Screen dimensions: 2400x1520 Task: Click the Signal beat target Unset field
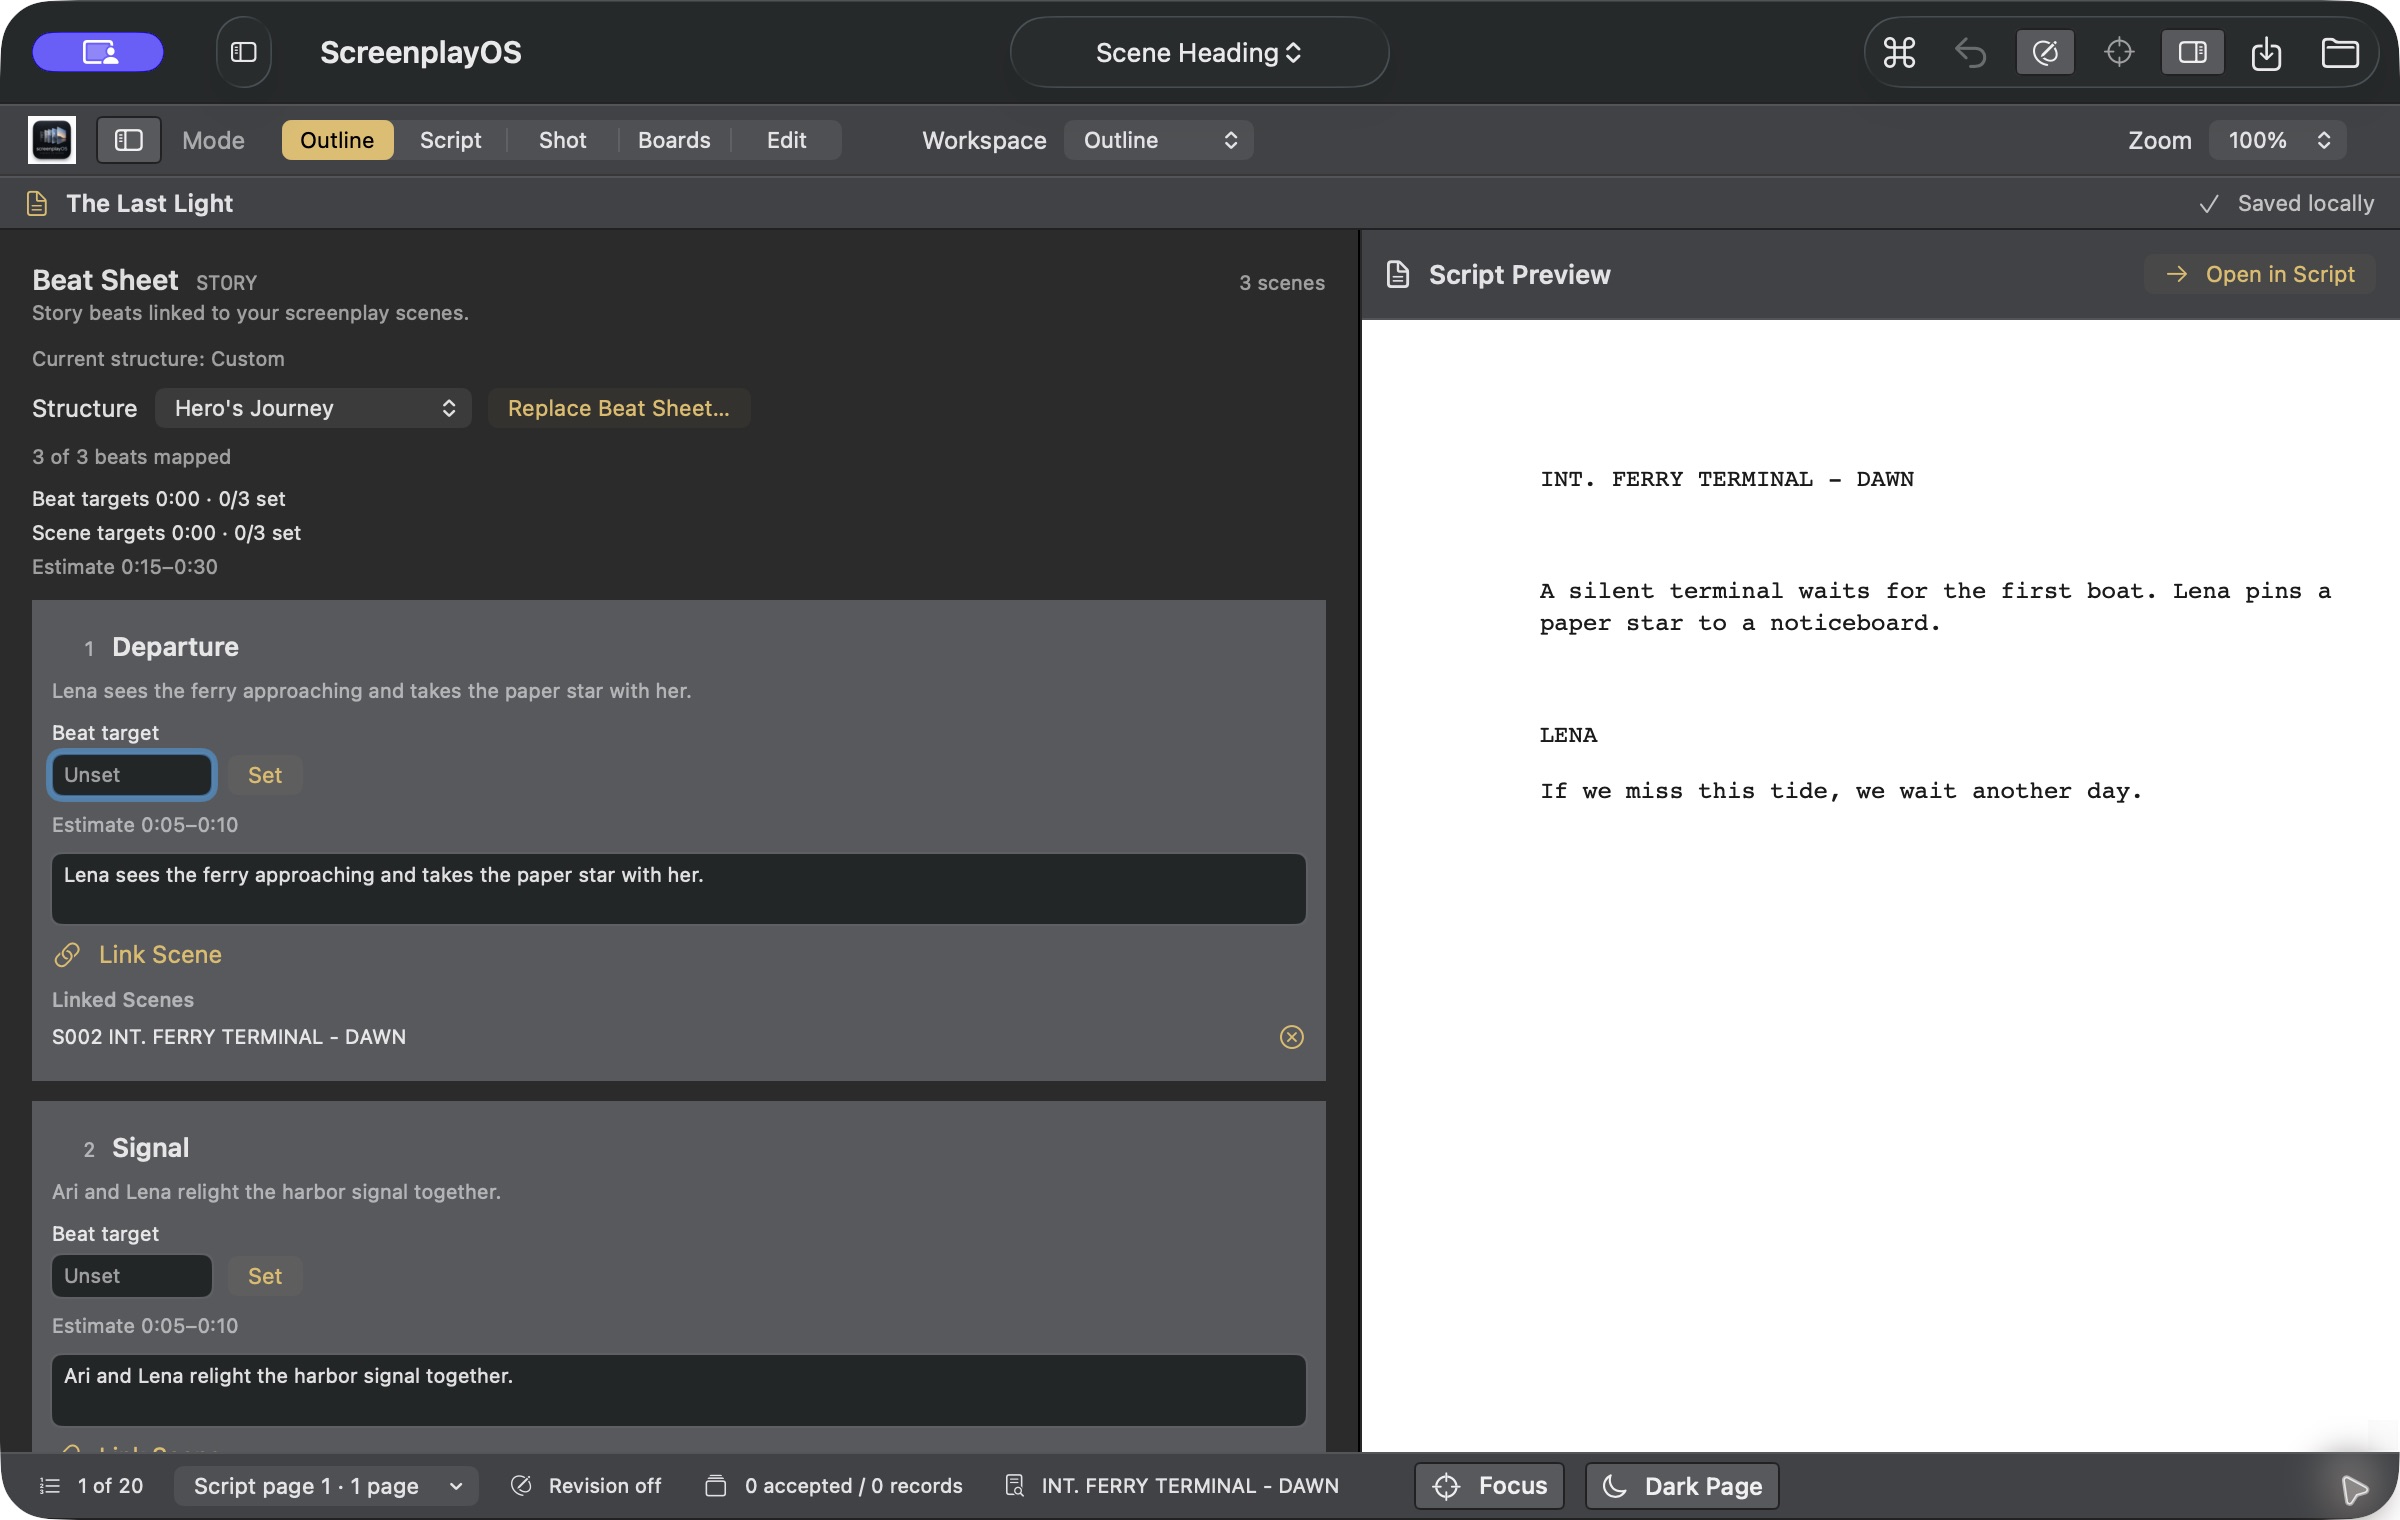(132, 1276)
